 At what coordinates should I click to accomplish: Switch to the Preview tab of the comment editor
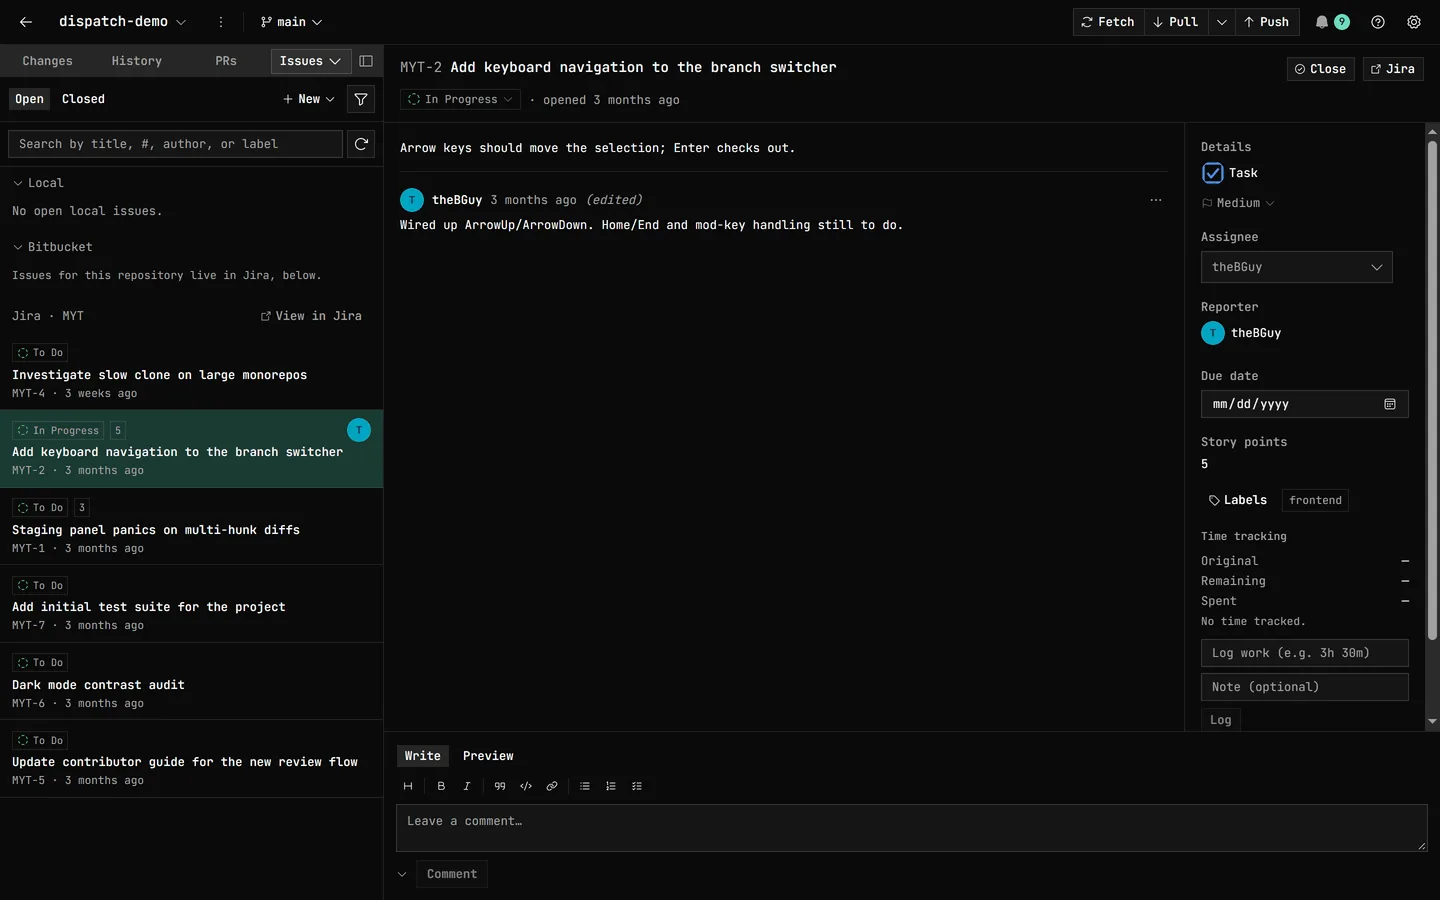click(488, 756)
